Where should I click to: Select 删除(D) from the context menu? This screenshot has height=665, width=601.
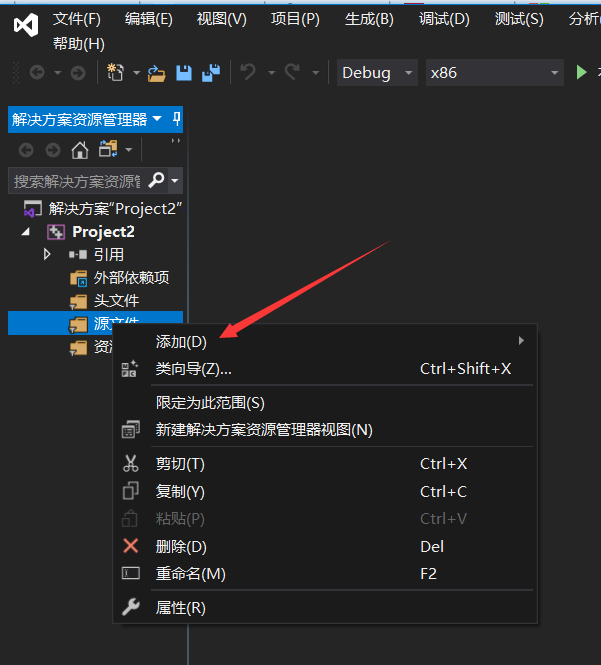[181, 546]
